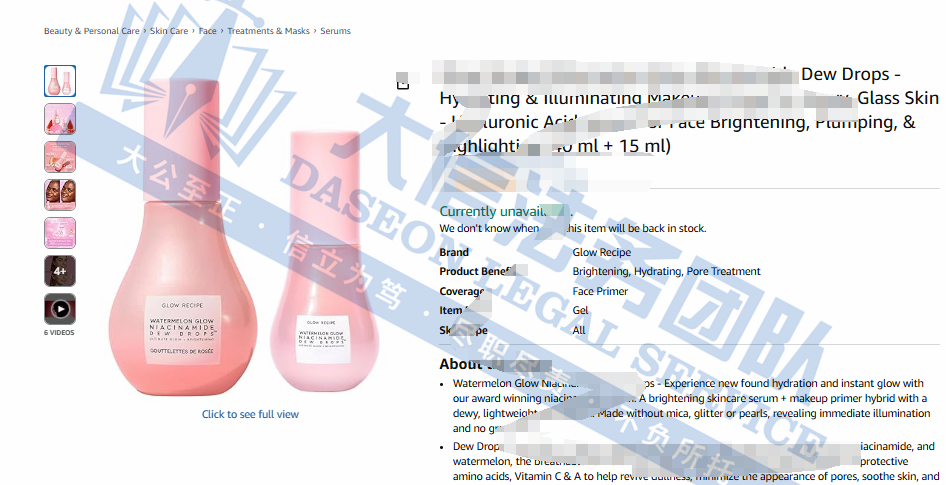This screenshot has width=946, height=485.
Task: Play the product videos thumbnail
Action: [60, 309]
